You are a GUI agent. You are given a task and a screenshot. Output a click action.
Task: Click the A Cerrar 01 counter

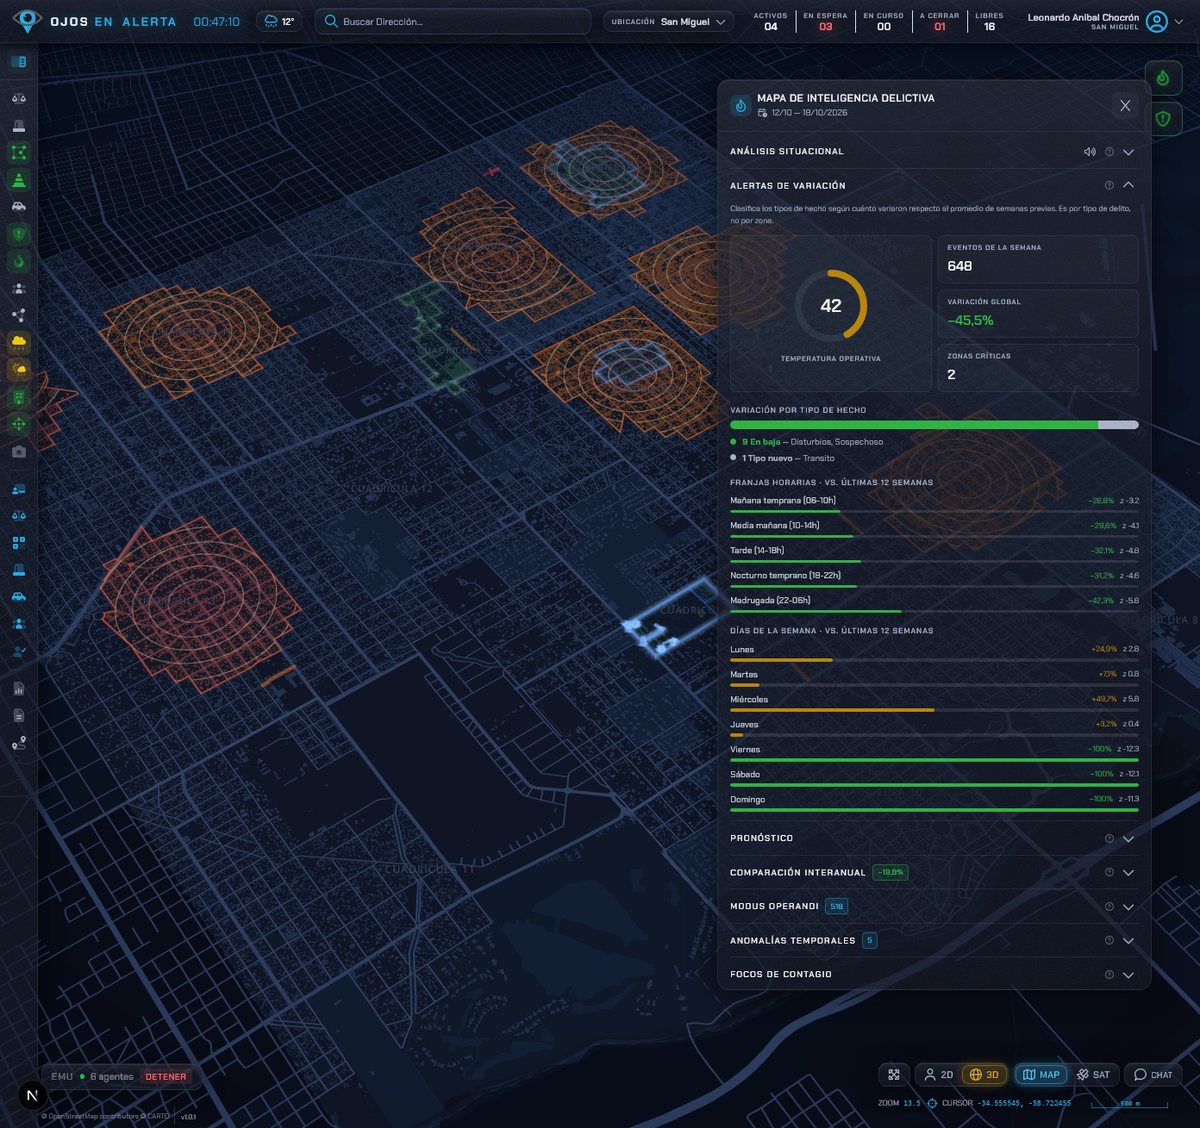click(x=939, y=21)
